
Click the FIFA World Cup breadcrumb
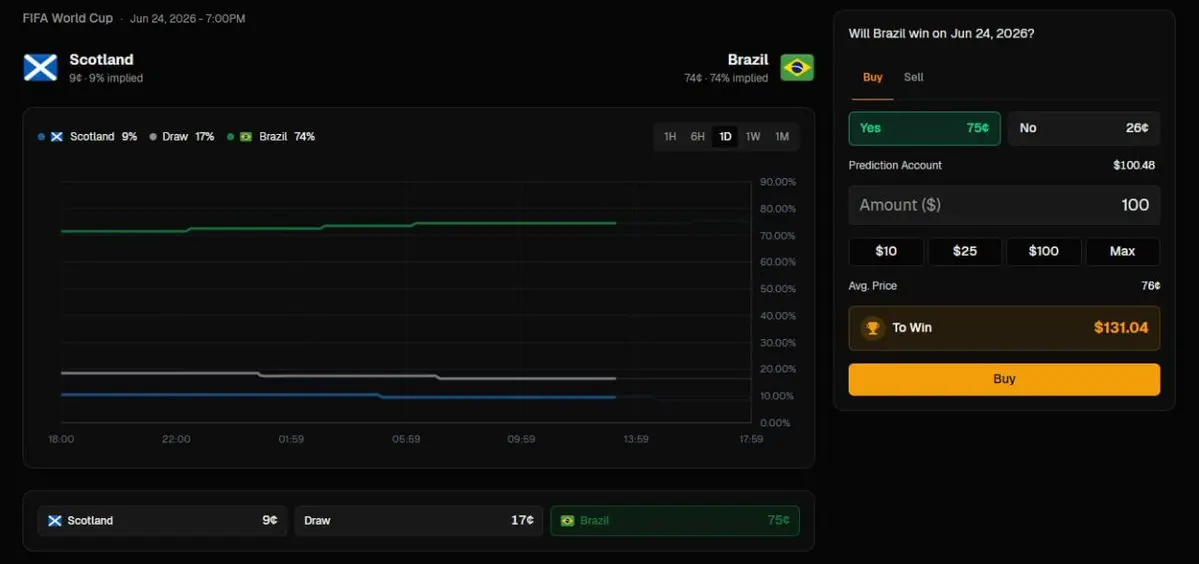68,18
